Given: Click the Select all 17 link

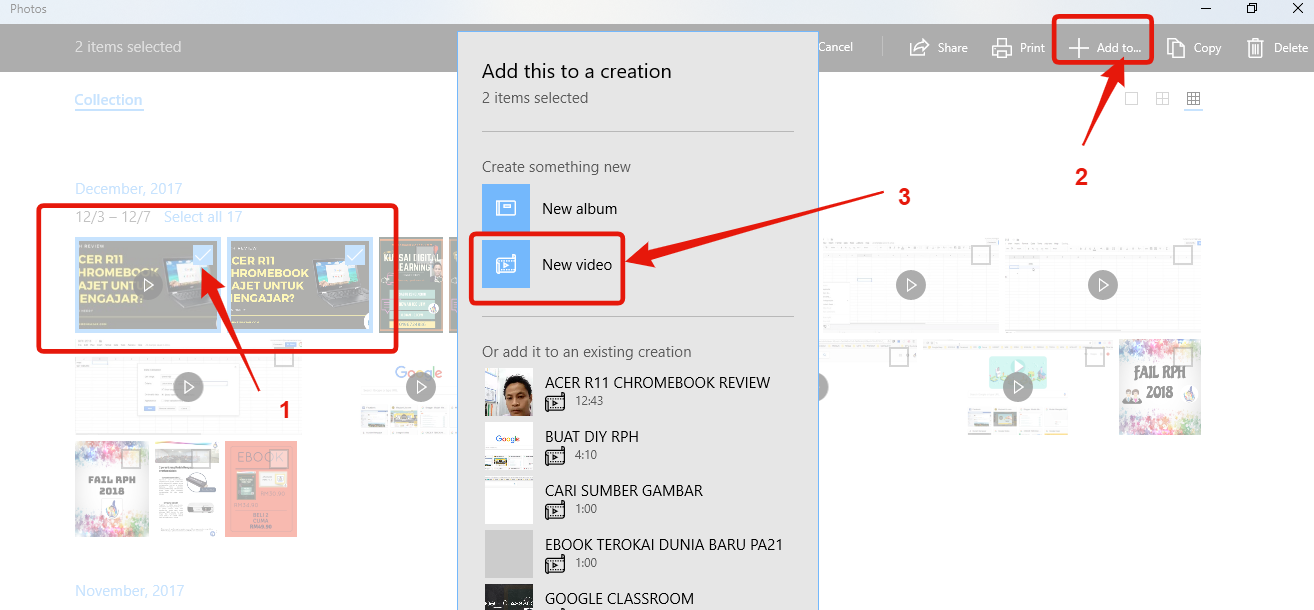Looking at the screenshot, I should [203, 217].
